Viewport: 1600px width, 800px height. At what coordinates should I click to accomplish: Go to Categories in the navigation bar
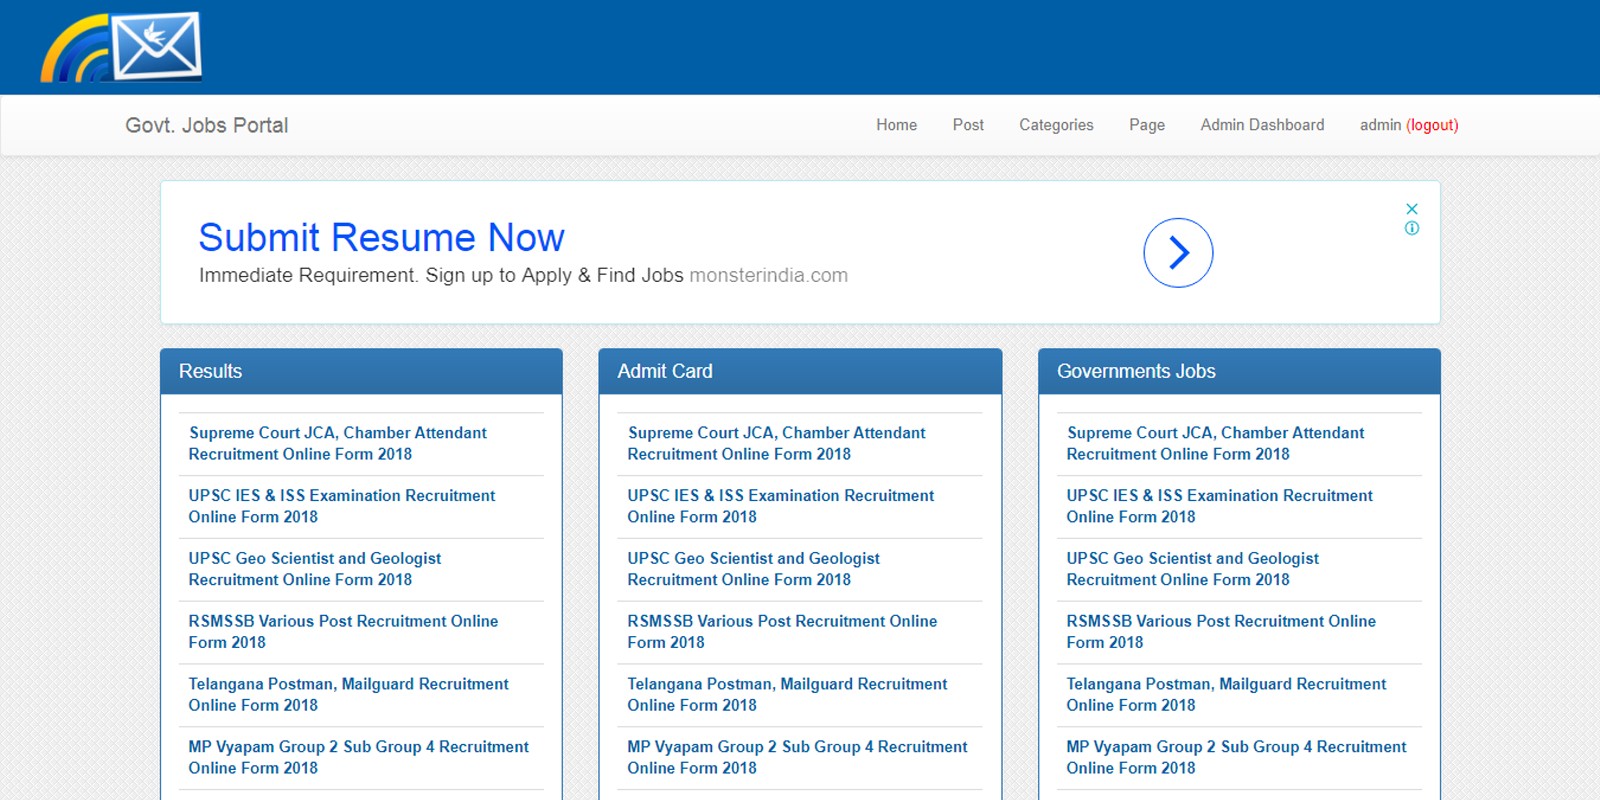(x=1056, y=125)
